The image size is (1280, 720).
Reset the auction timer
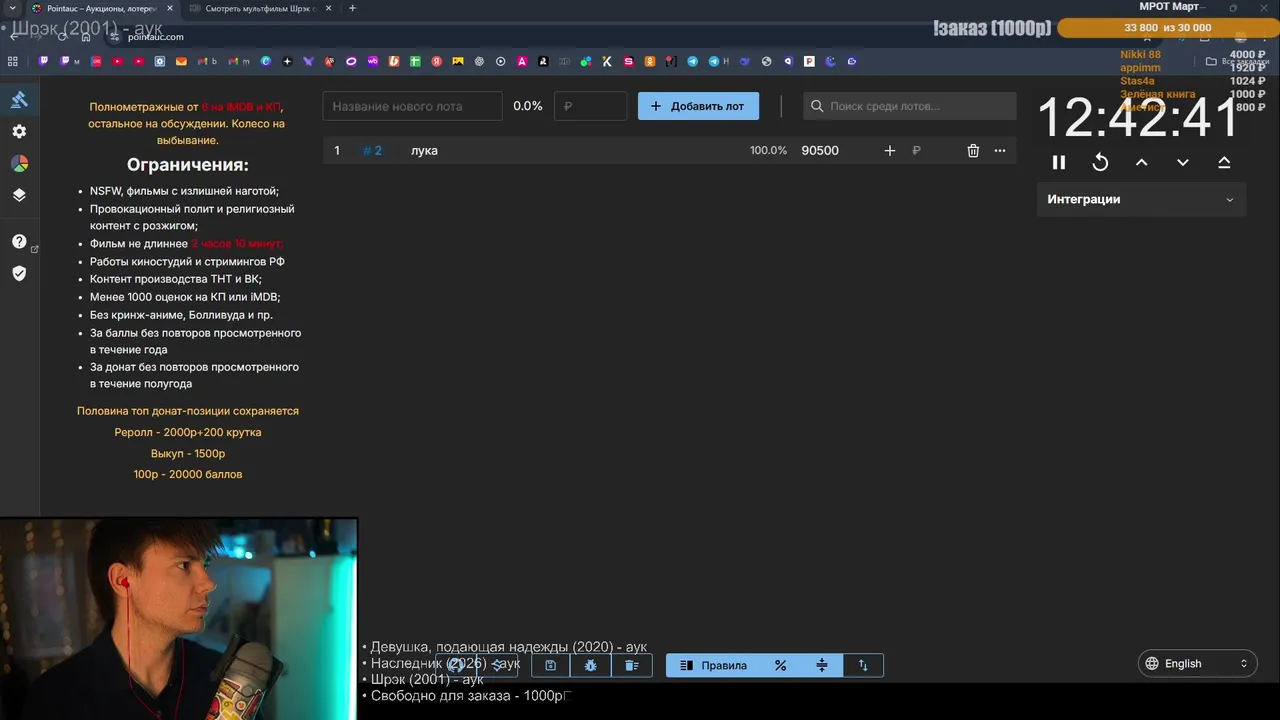(x=1100, y=162)
